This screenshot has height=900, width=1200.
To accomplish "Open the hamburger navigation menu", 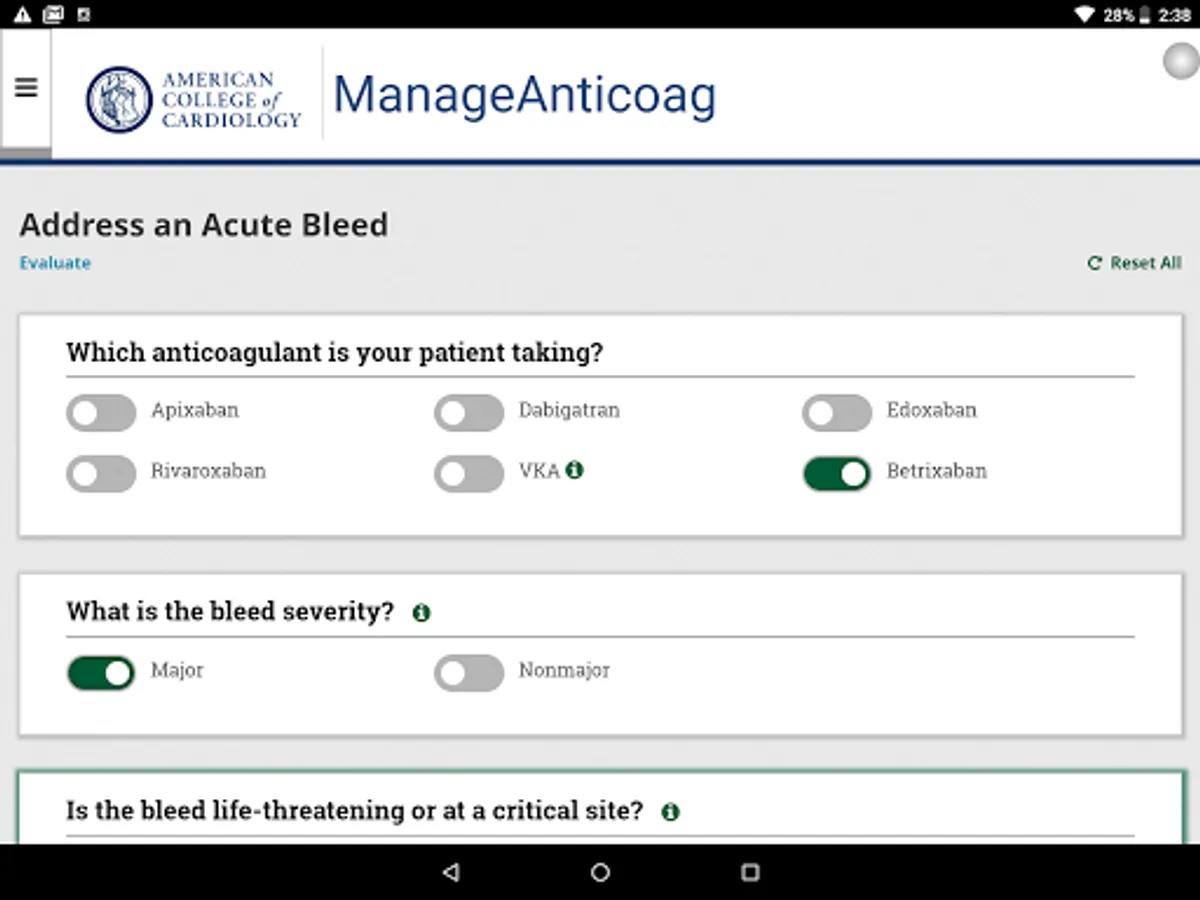I will coord(26,88).
